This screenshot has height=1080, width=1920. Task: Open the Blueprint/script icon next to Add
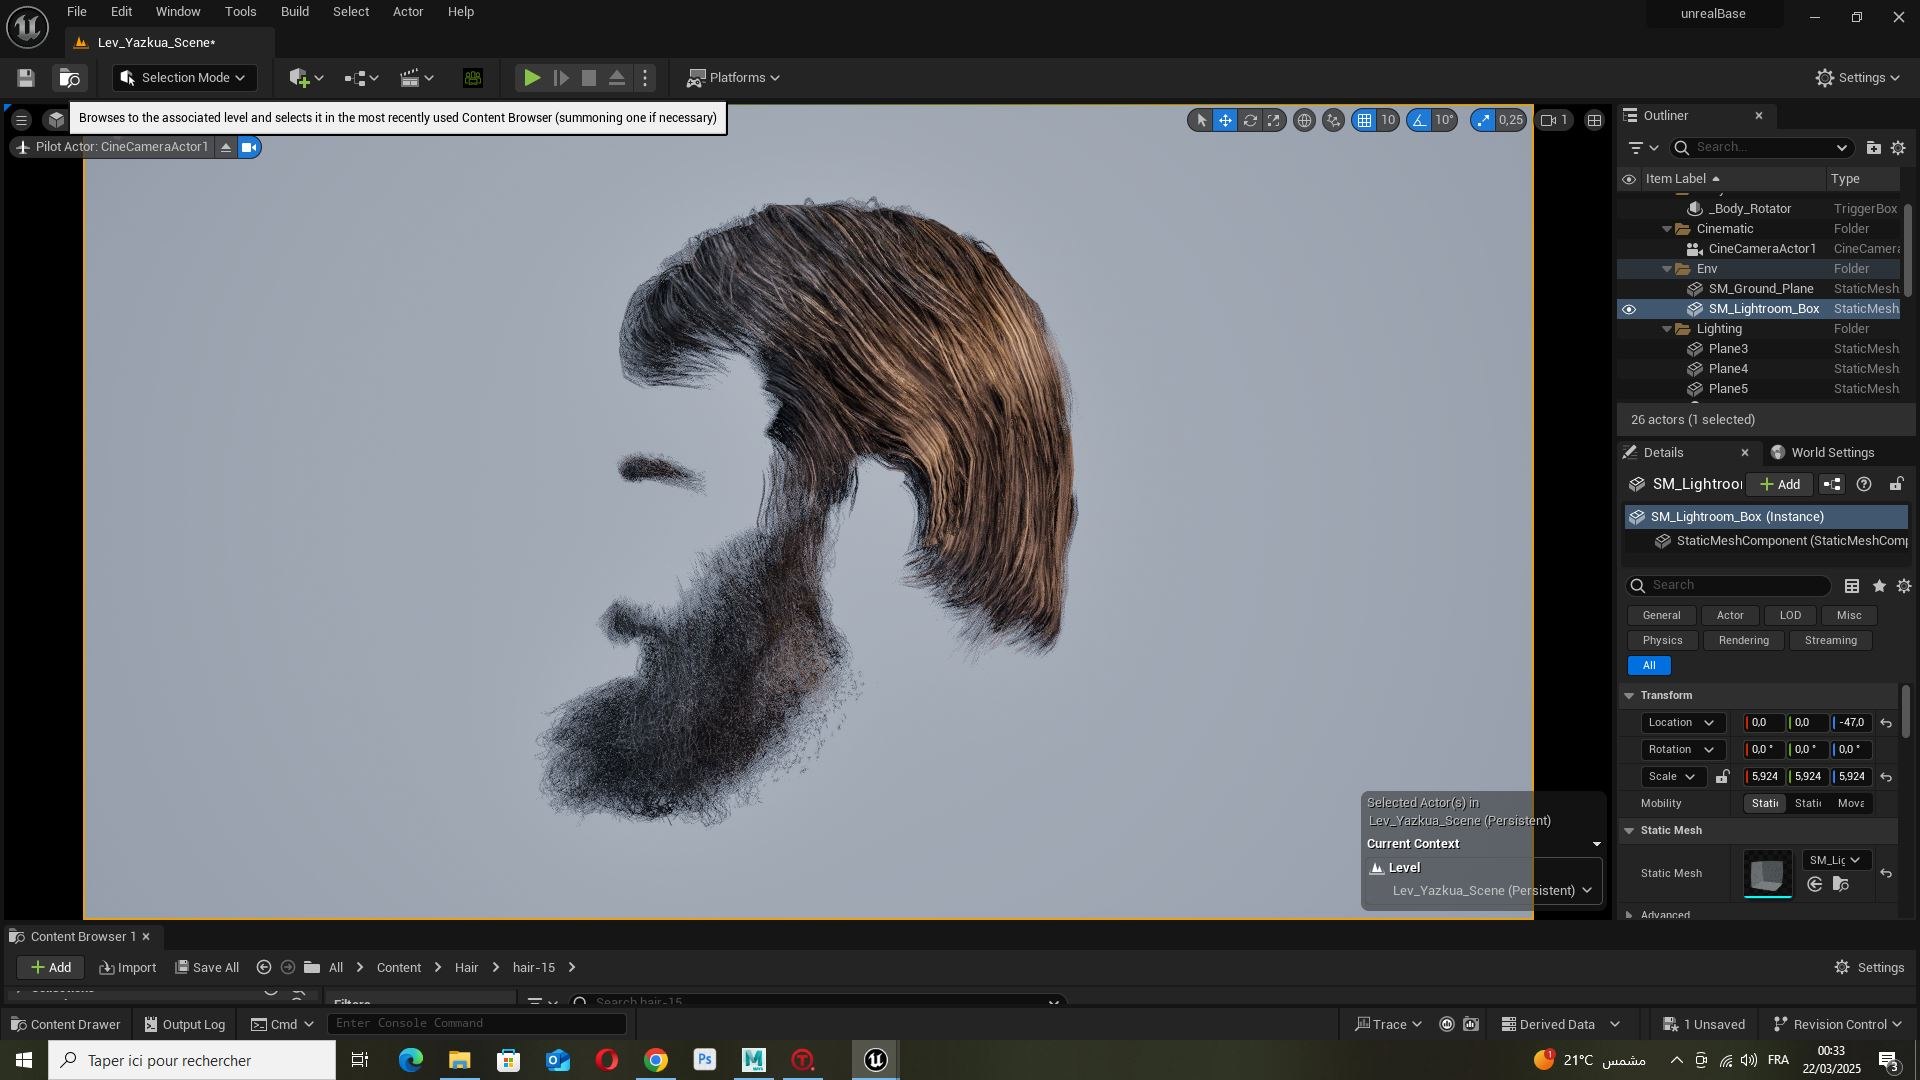[x=1832, y=485]
